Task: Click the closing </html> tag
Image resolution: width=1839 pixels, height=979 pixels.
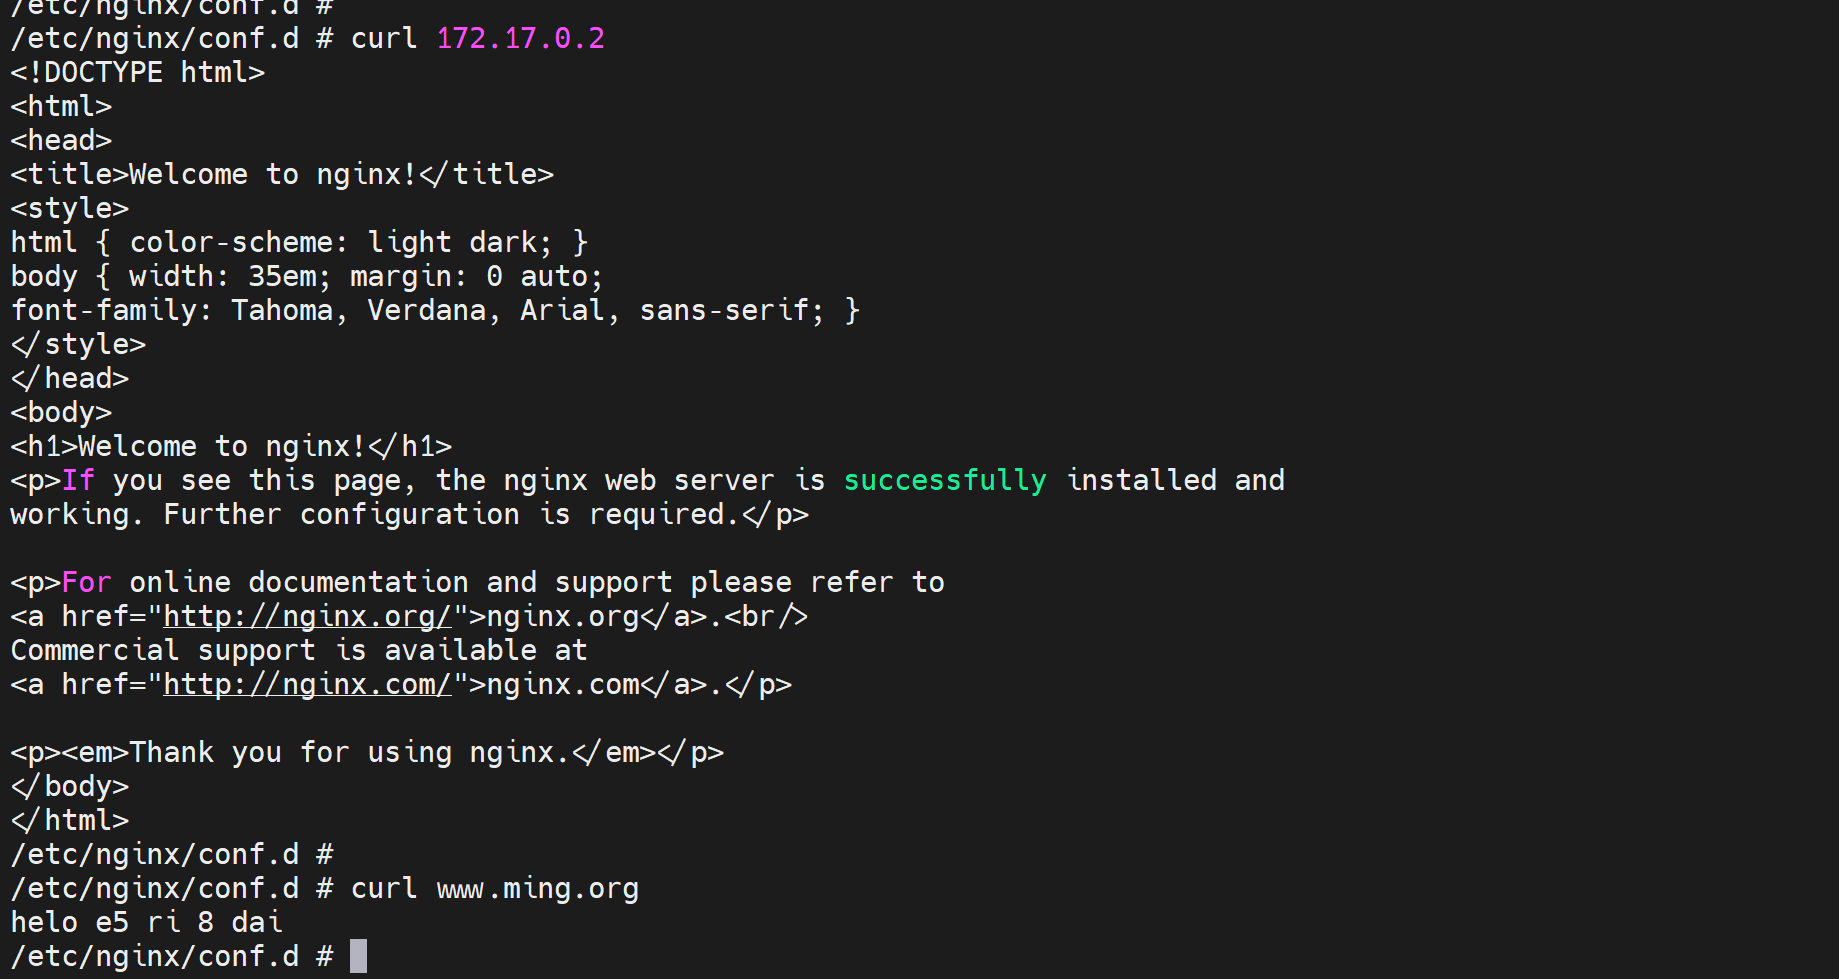Action: click(x=69, y=820)
